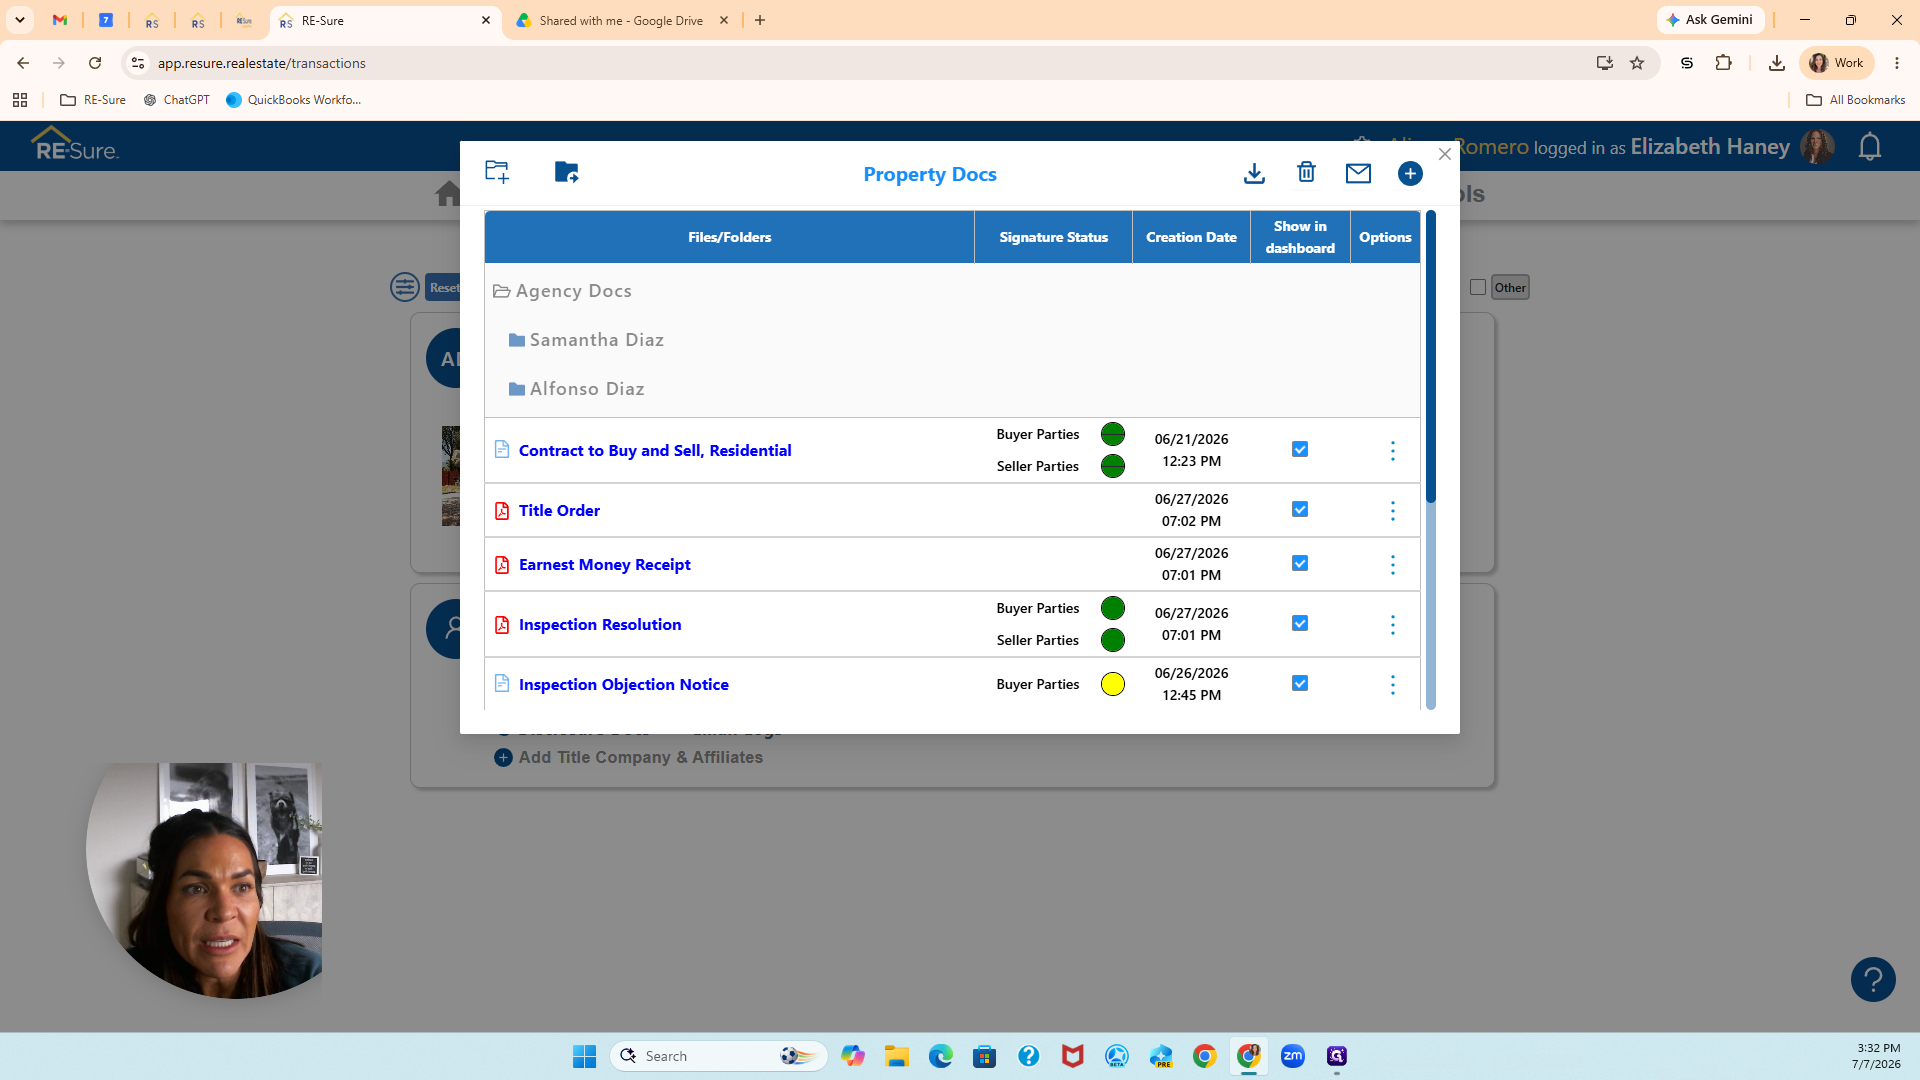Click the Files/Folders column header
The height and width of the screenshot is (1080, 1920).
[729, 237]
